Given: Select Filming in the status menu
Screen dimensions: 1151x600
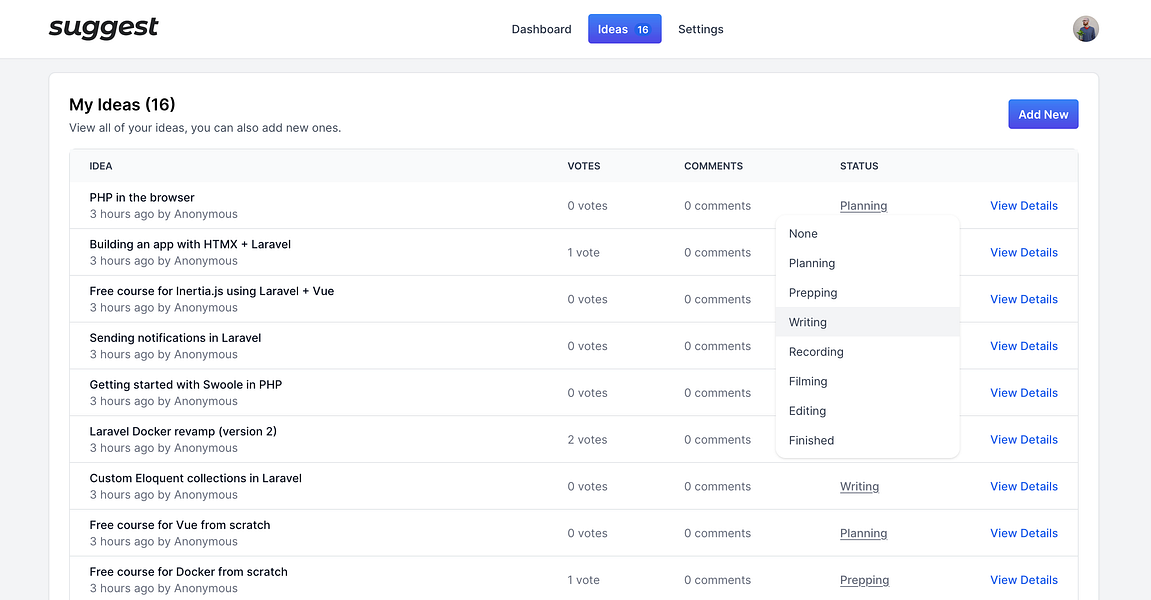Looking at the screenshot, I should [808, 381].
